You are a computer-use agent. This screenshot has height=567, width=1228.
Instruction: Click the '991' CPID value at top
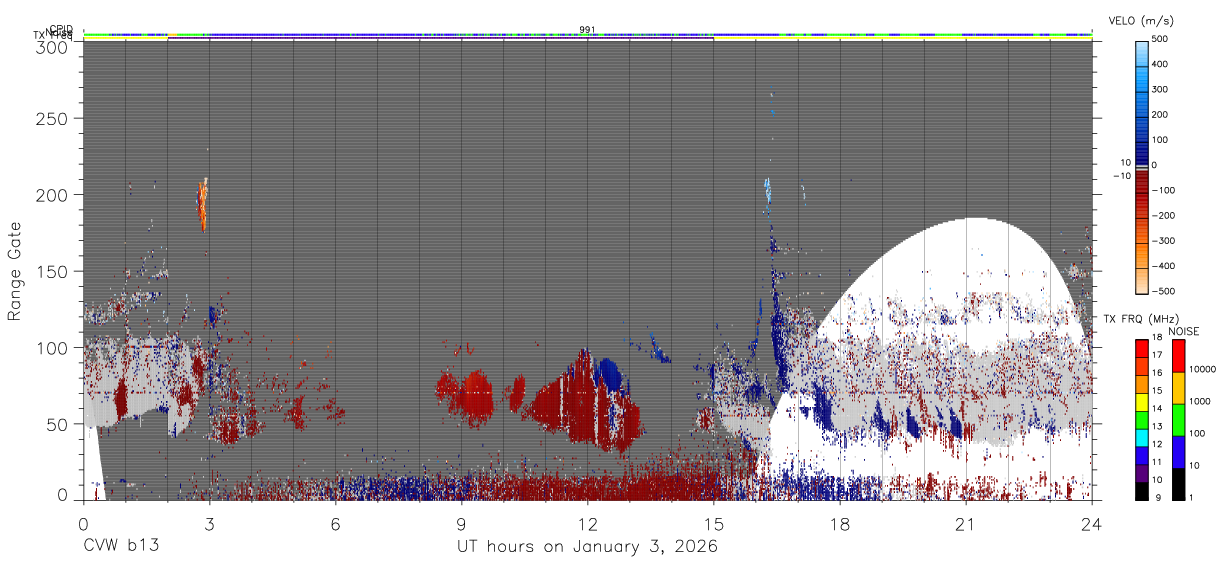[587, 30]
